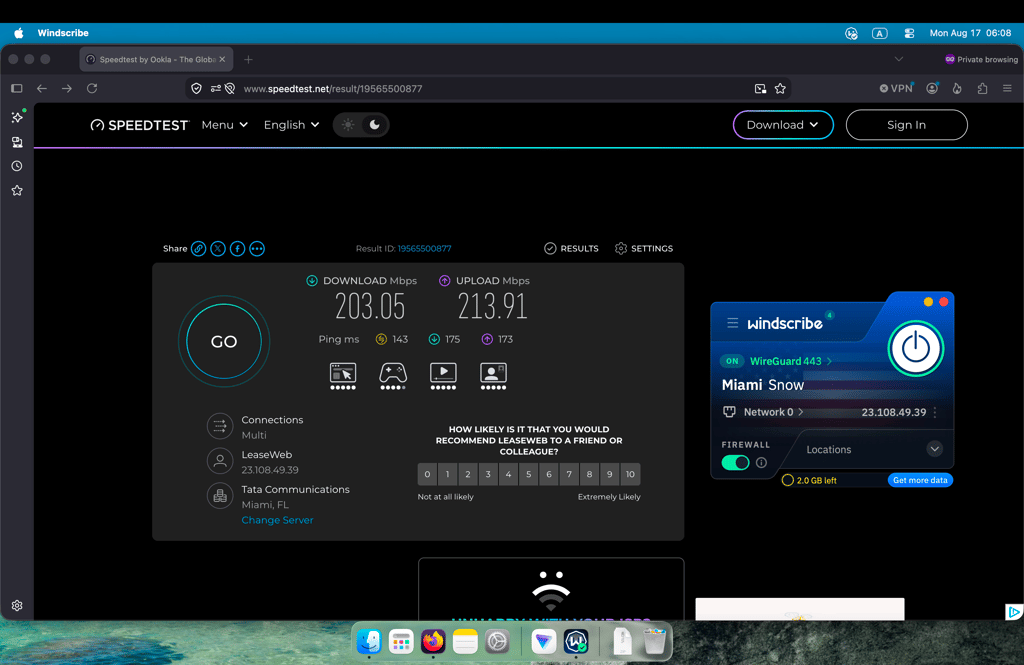This screenshot has height=665, width=1024.
Task: Open Speedtest SETTINGS
Action: click(x=644, y=248)
